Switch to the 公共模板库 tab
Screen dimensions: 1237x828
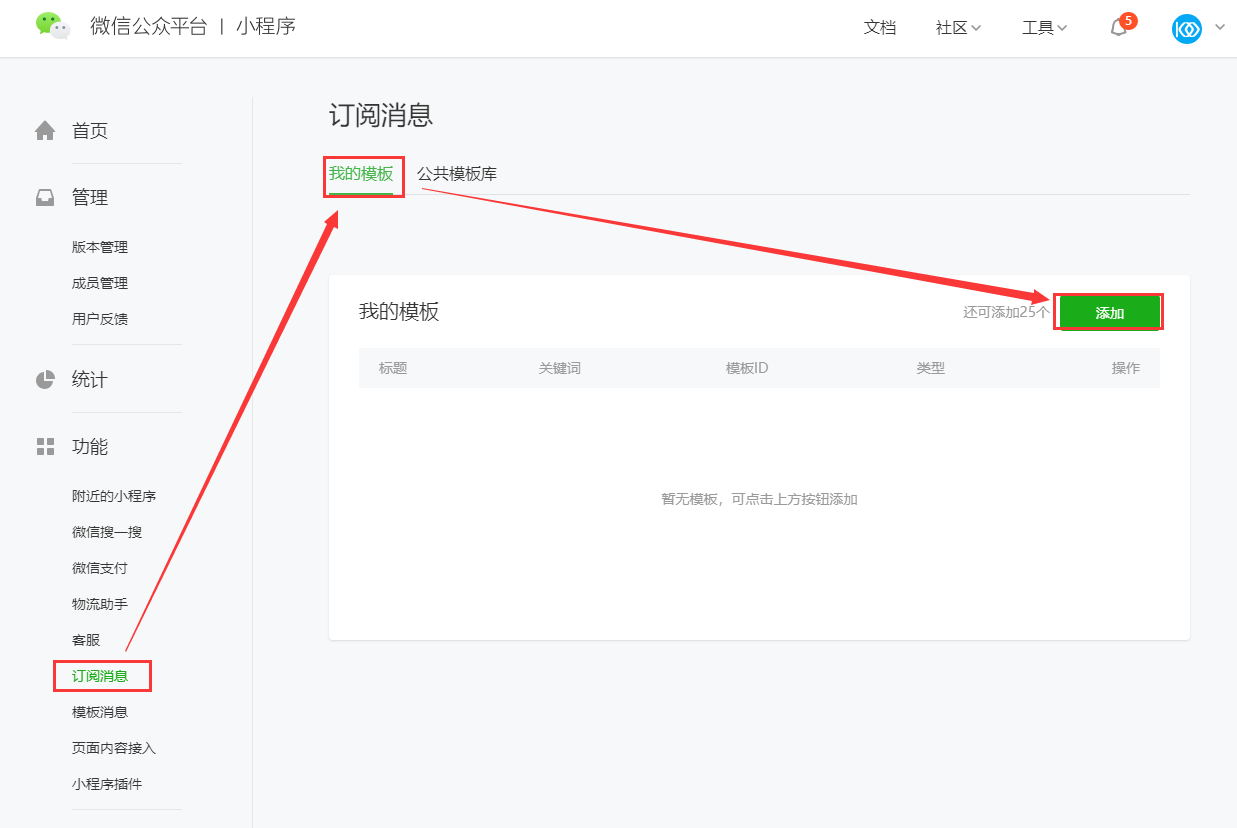[457, 174]
